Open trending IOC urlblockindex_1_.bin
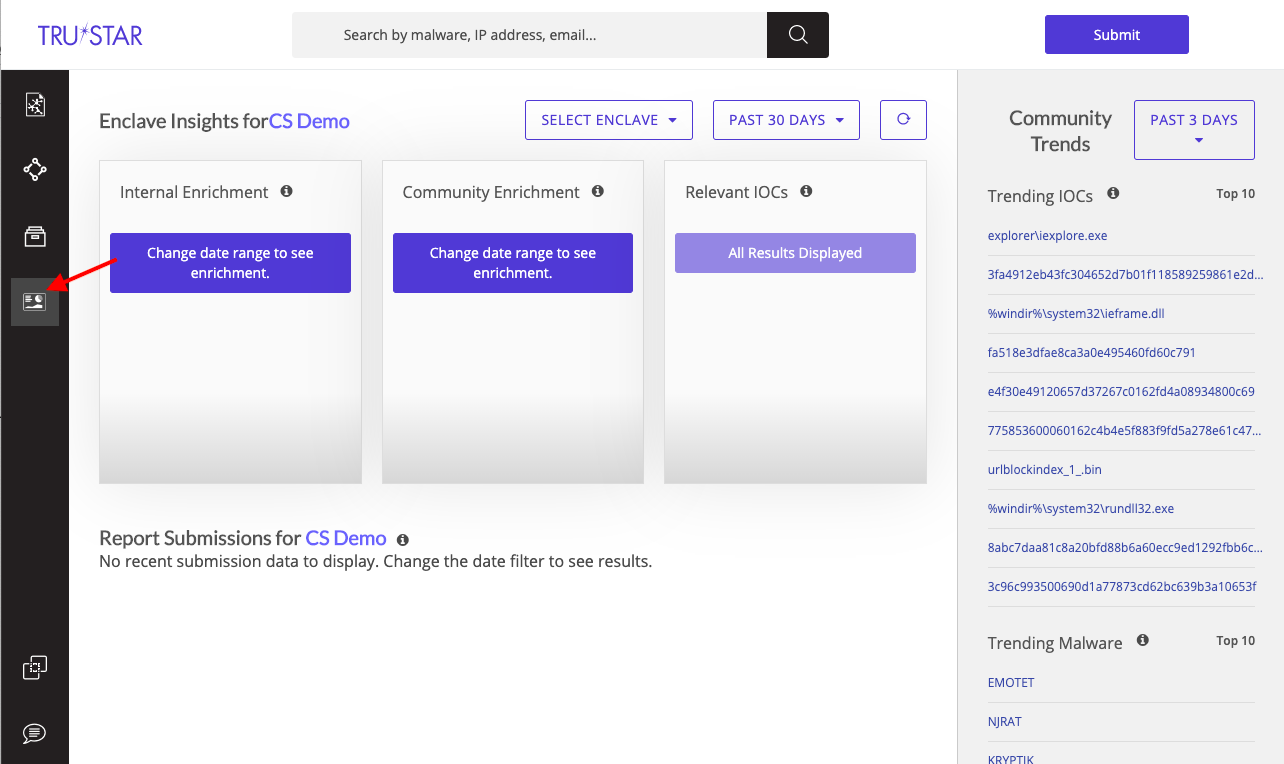This screenshot has height=764, width=1284. (x=1044, y=469)
